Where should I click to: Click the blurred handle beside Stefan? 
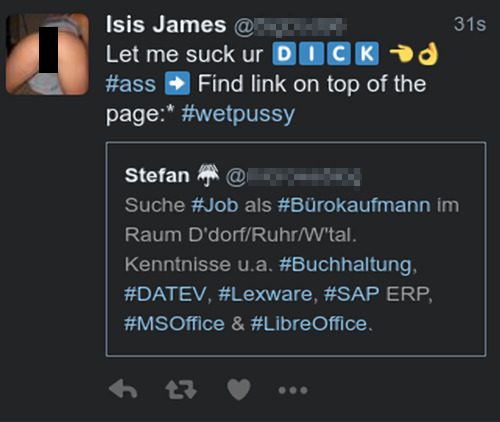[293, 177]
